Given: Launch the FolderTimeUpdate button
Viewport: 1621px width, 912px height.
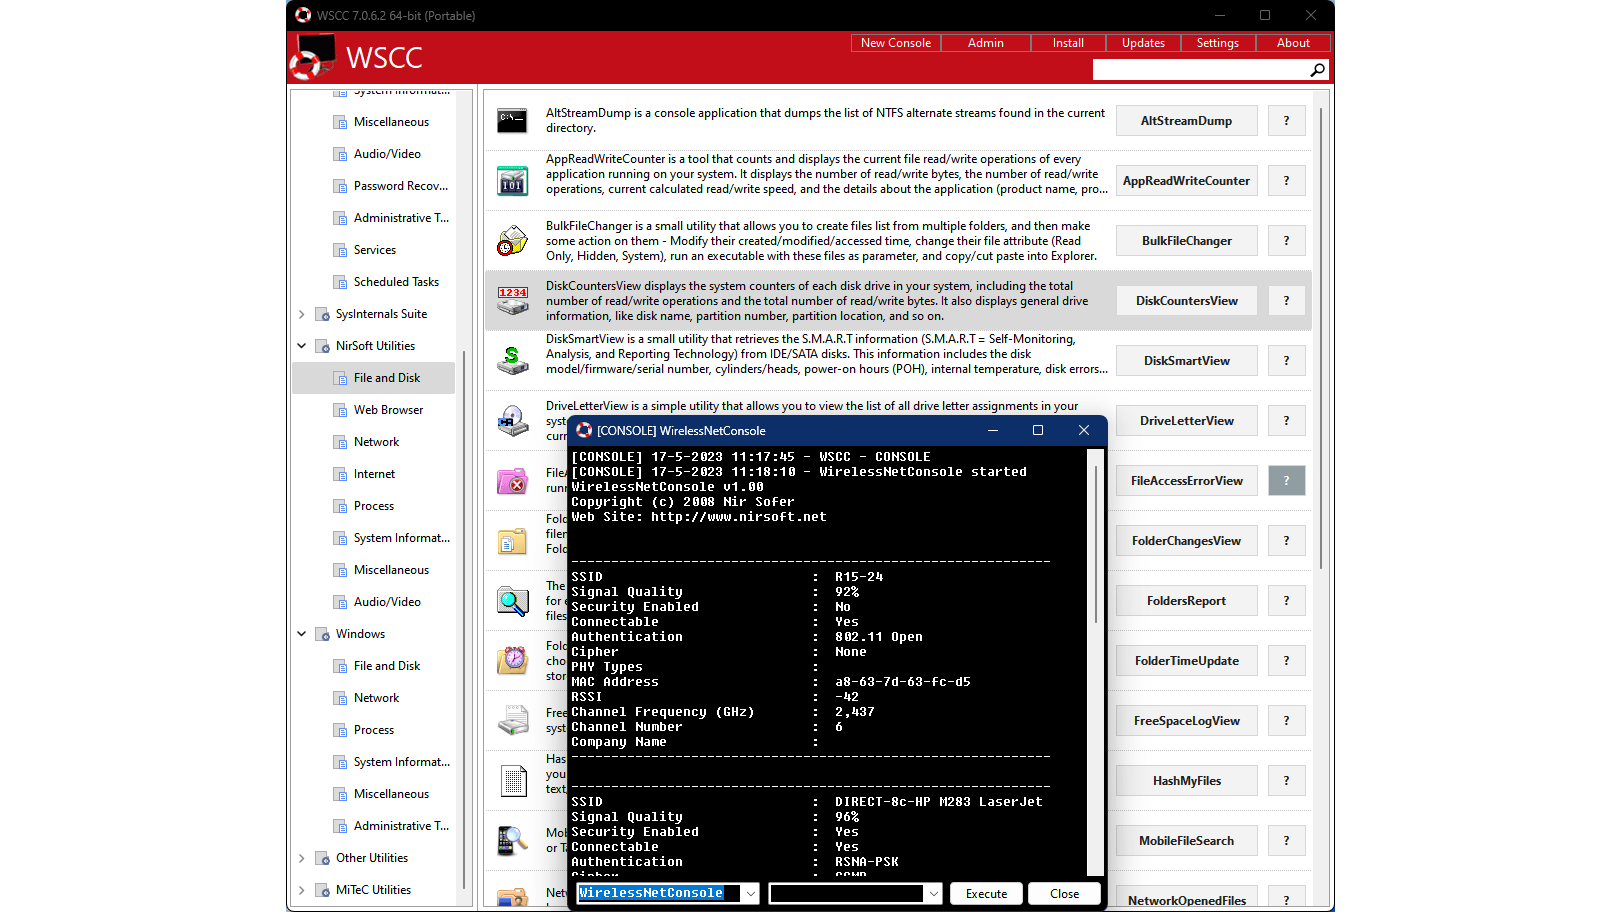Looking at the screenshot, I should tap(1187, 661).
